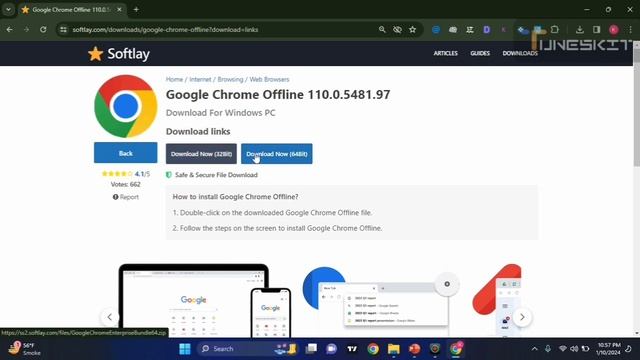Follow the Home breadcrumb link
Viewport: 640px width, 360px height.
tap(174, 79)
